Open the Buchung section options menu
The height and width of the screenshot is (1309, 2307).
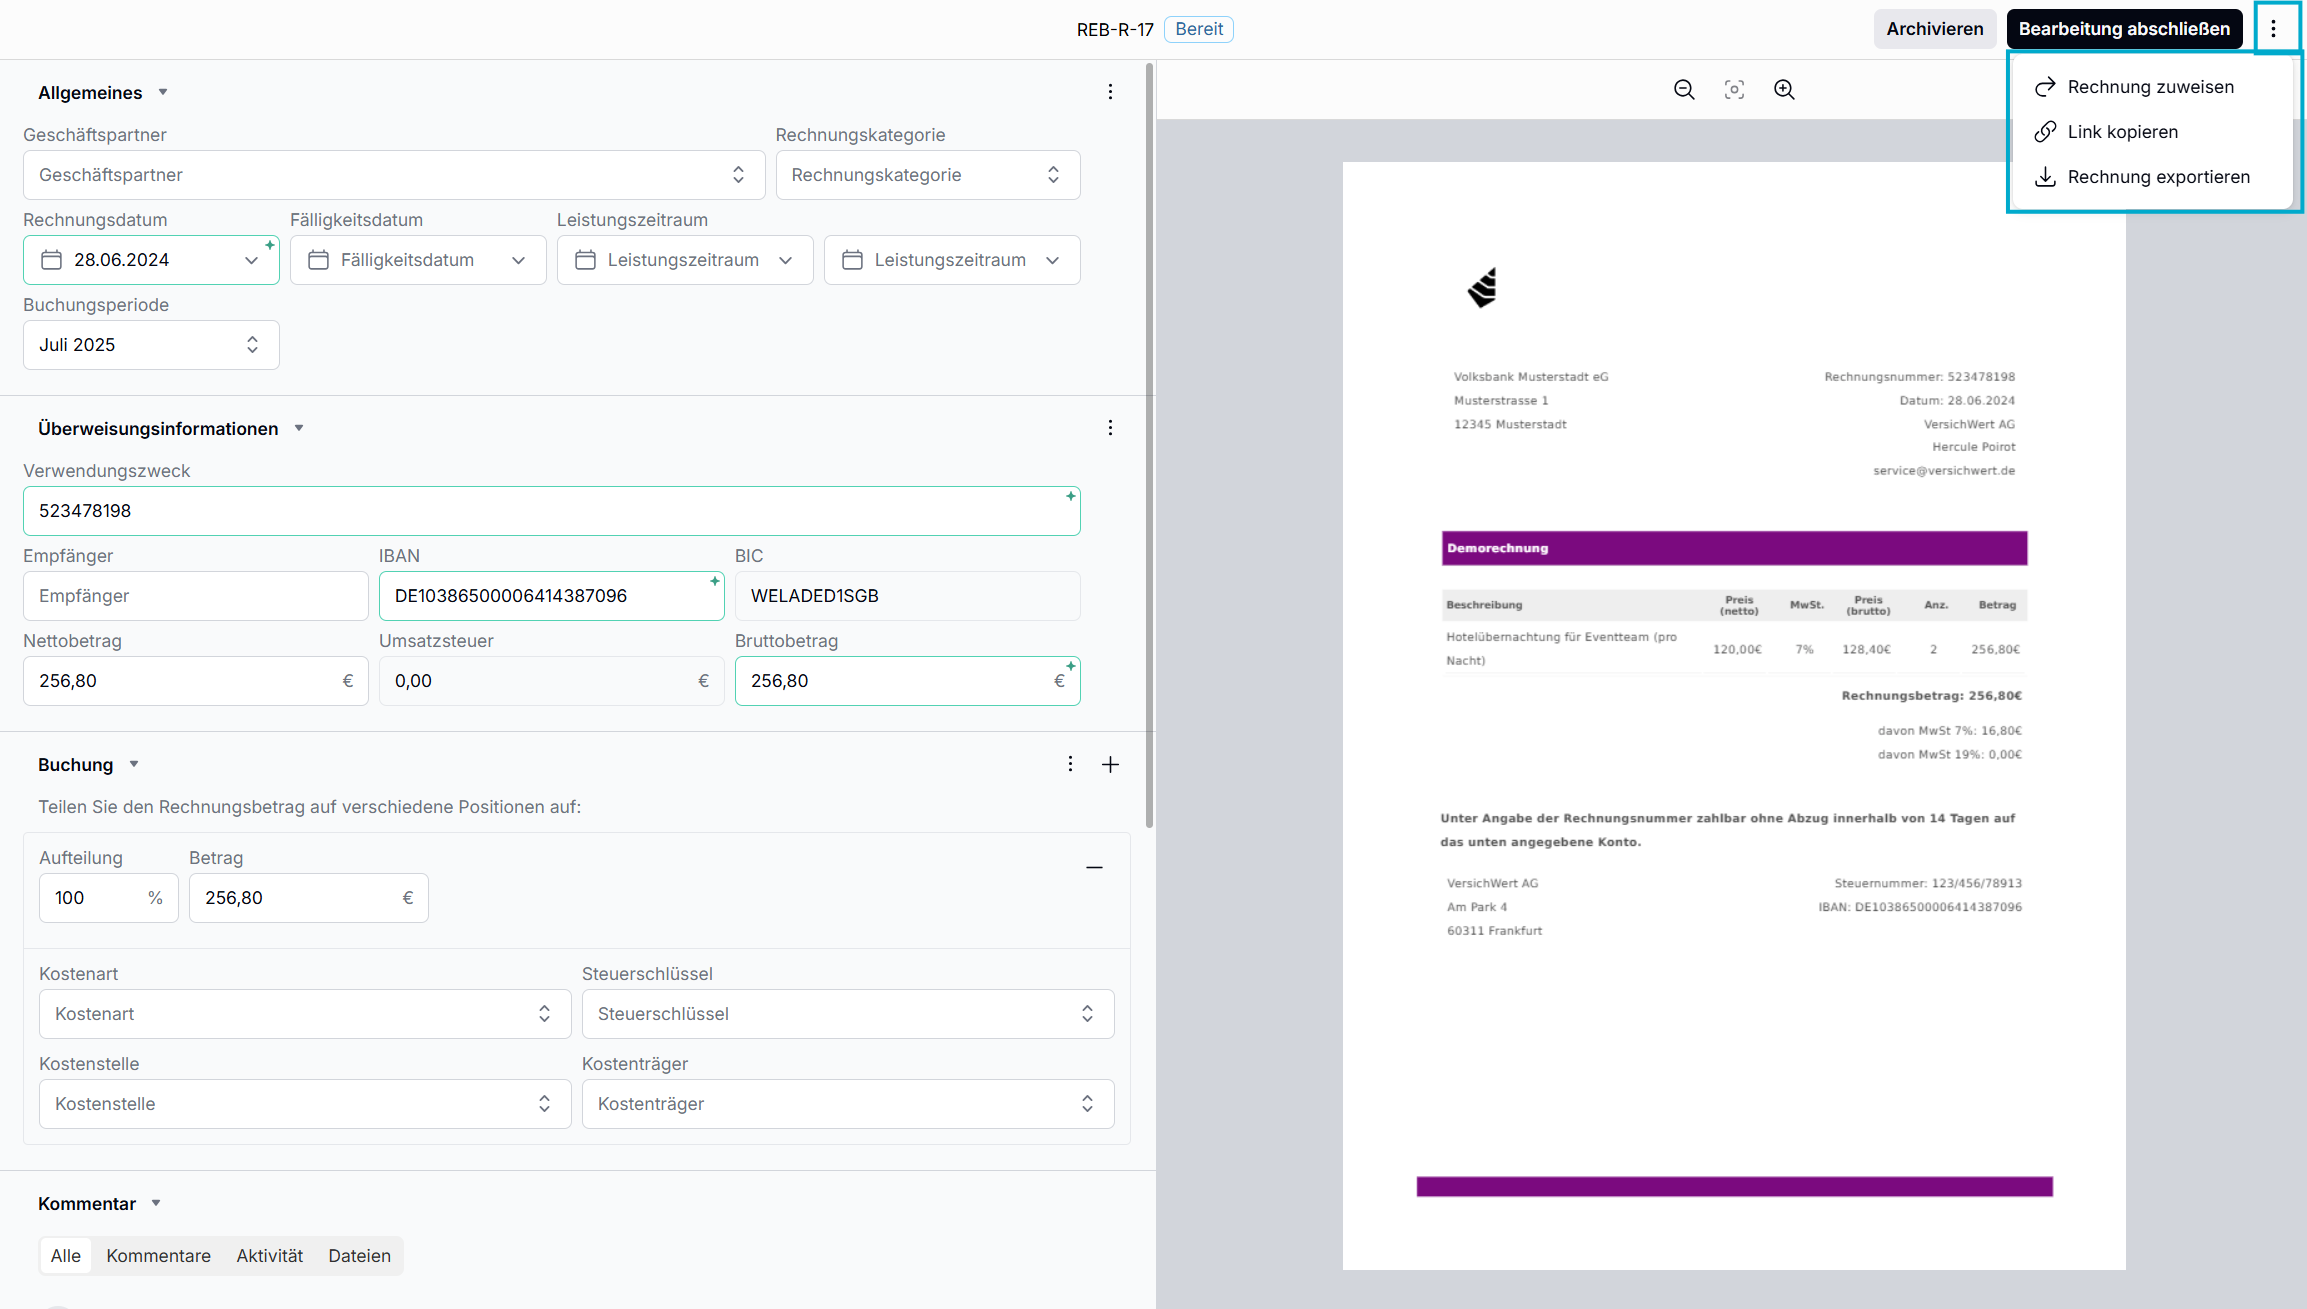[1070, 764]
